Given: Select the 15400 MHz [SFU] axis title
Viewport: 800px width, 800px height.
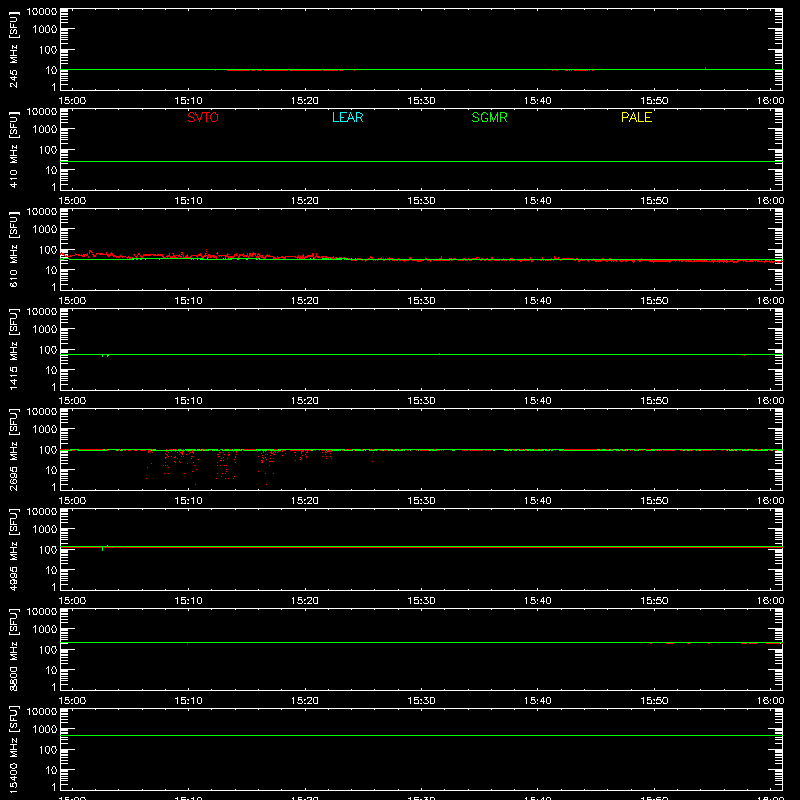Looking at the screenshot, I should (13, 750).
